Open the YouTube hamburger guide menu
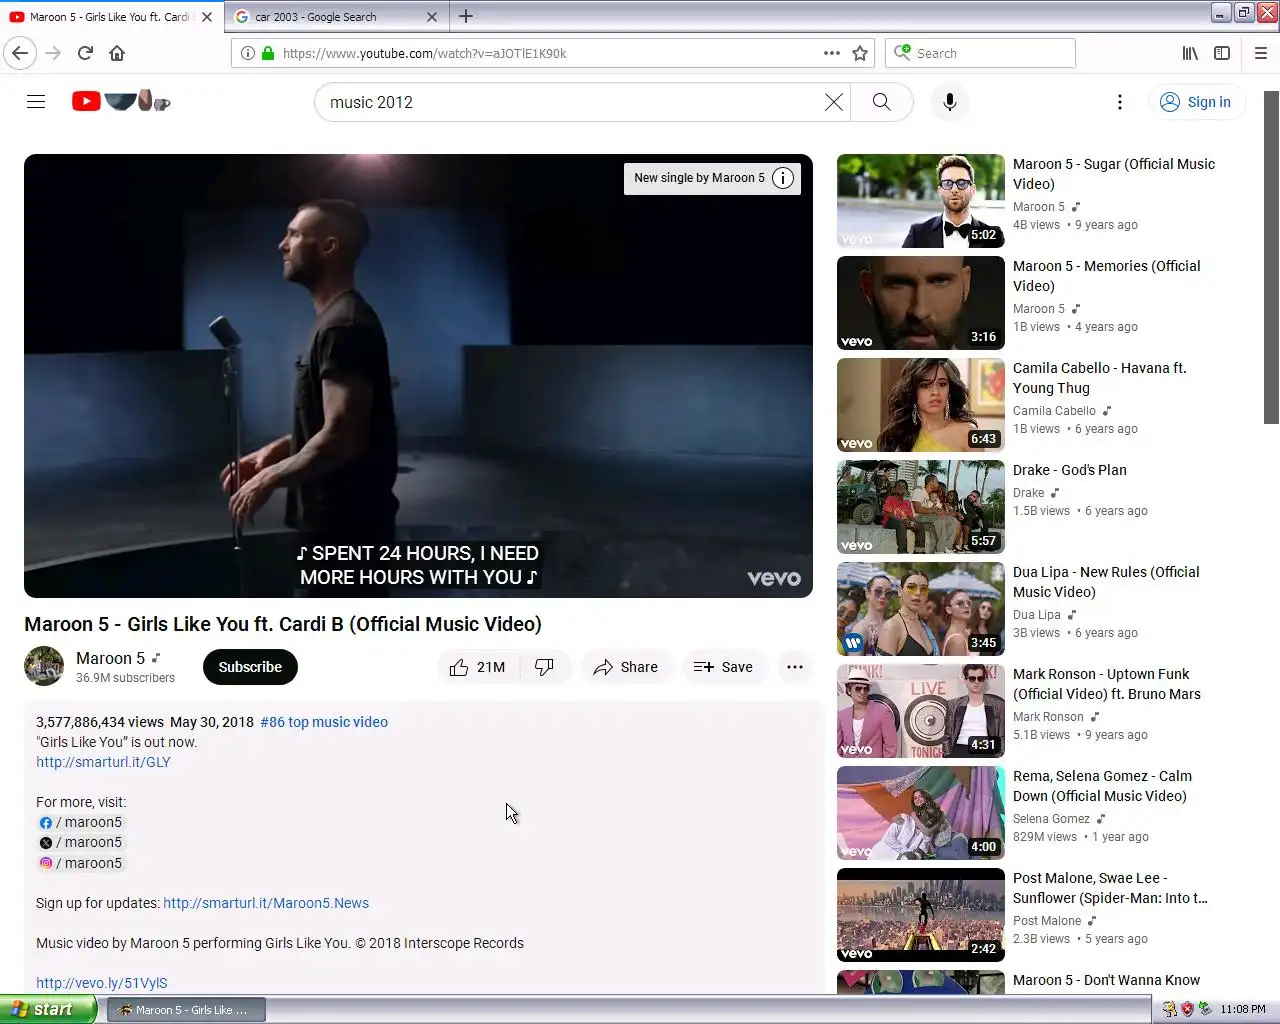1280x1024 pixels. click(x=36, y=102)
